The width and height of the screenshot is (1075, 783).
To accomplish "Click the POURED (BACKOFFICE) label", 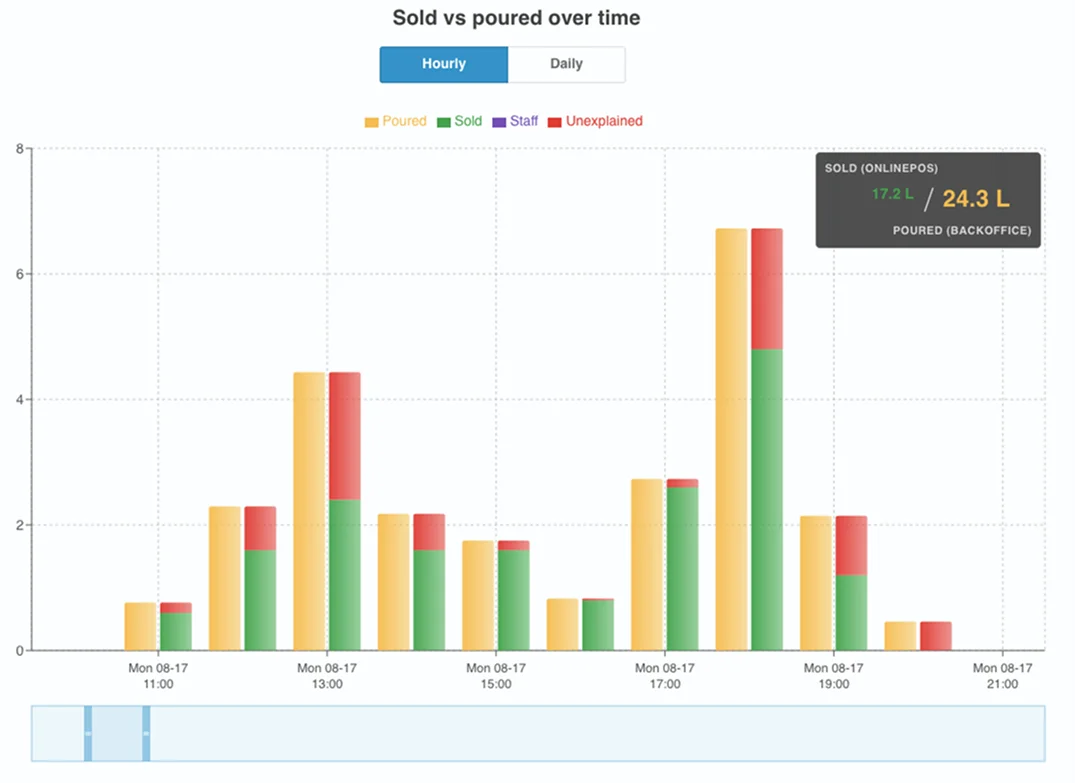I will [962, 230].
